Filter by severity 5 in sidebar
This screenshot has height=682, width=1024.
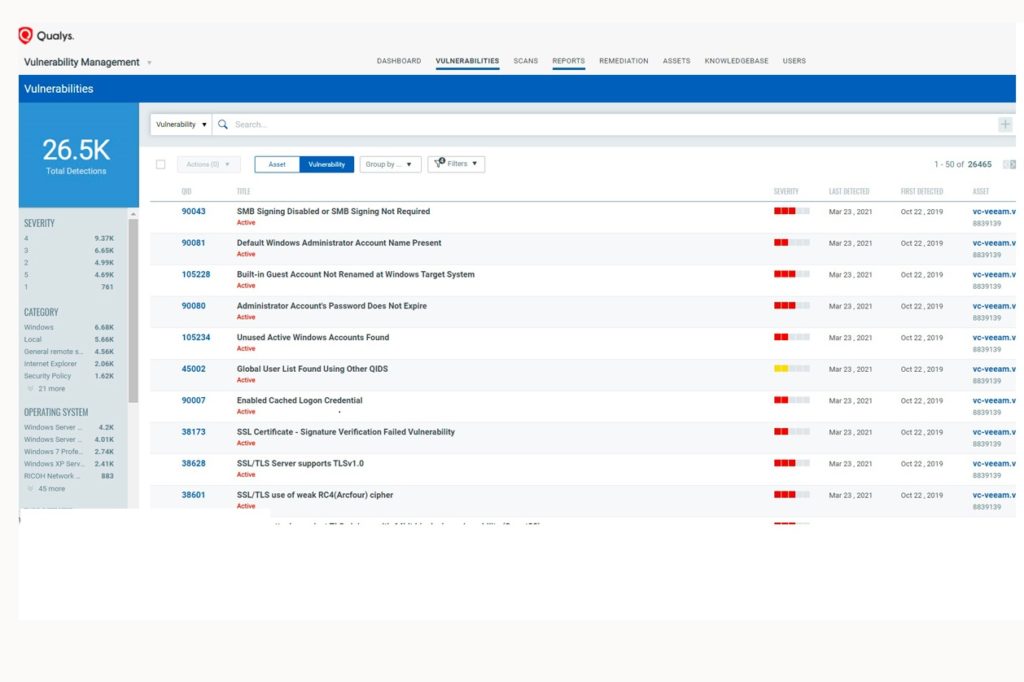coord(69,274)
